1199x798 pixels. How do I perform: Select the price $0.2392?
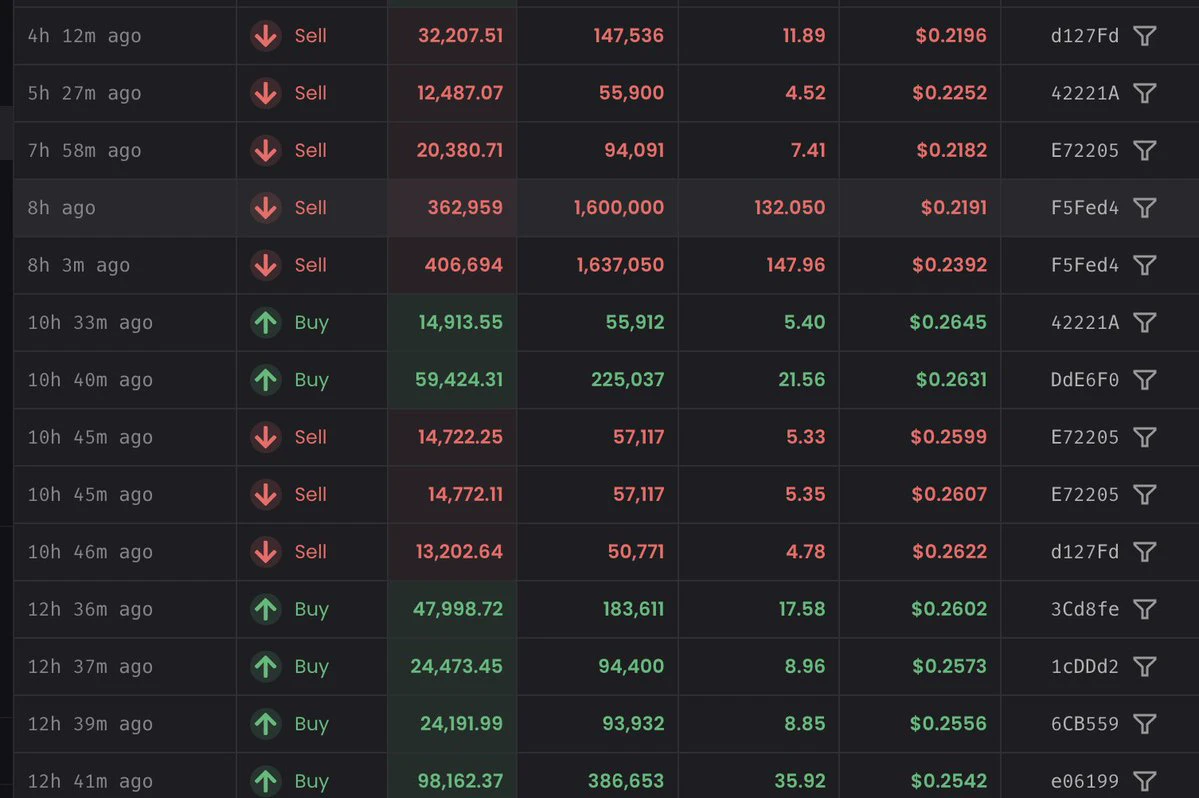click(x=949, y=265)
